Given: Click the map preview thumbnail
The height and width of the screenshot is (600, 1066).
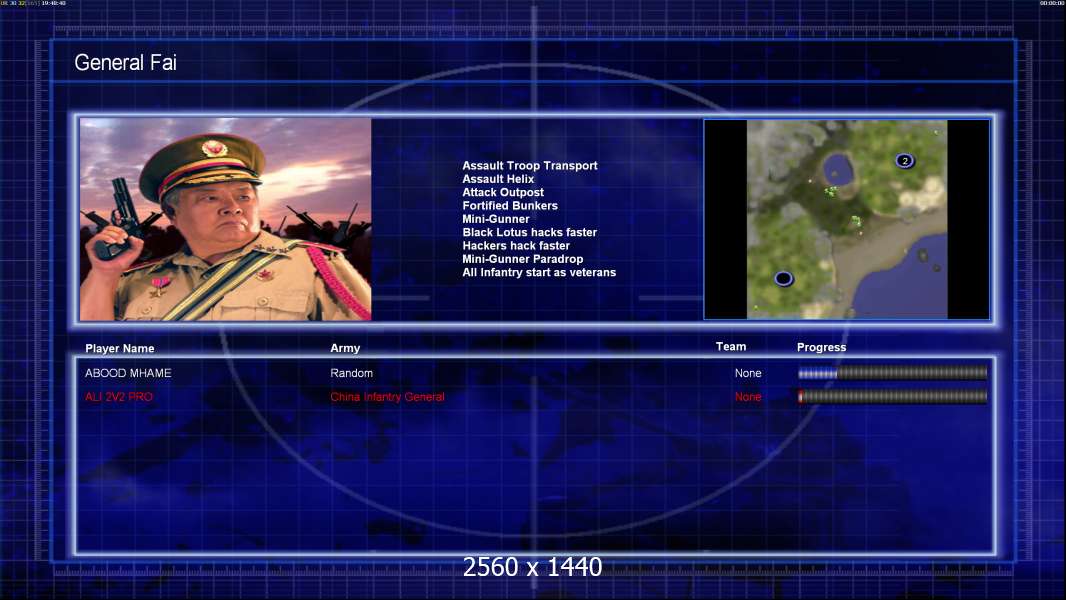Looking at the screenshot, I should [846, 219].
